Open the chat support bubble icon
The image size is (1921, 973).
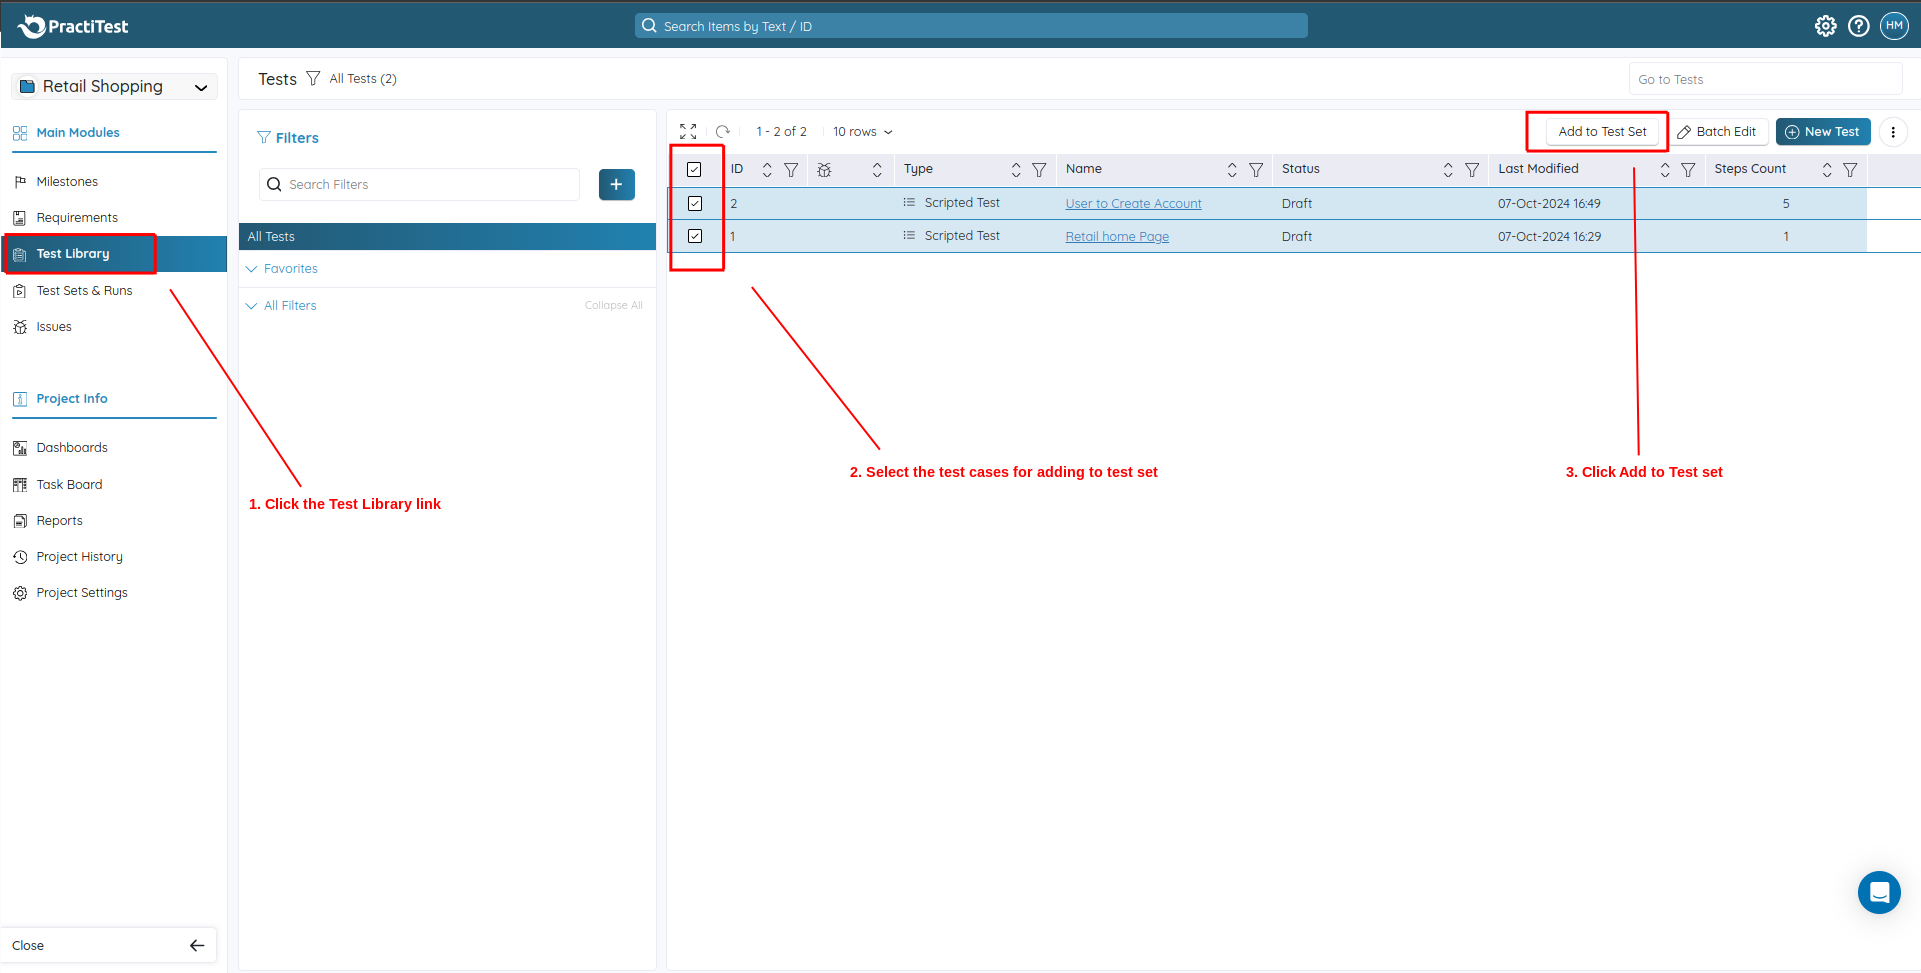[1879, 892]
